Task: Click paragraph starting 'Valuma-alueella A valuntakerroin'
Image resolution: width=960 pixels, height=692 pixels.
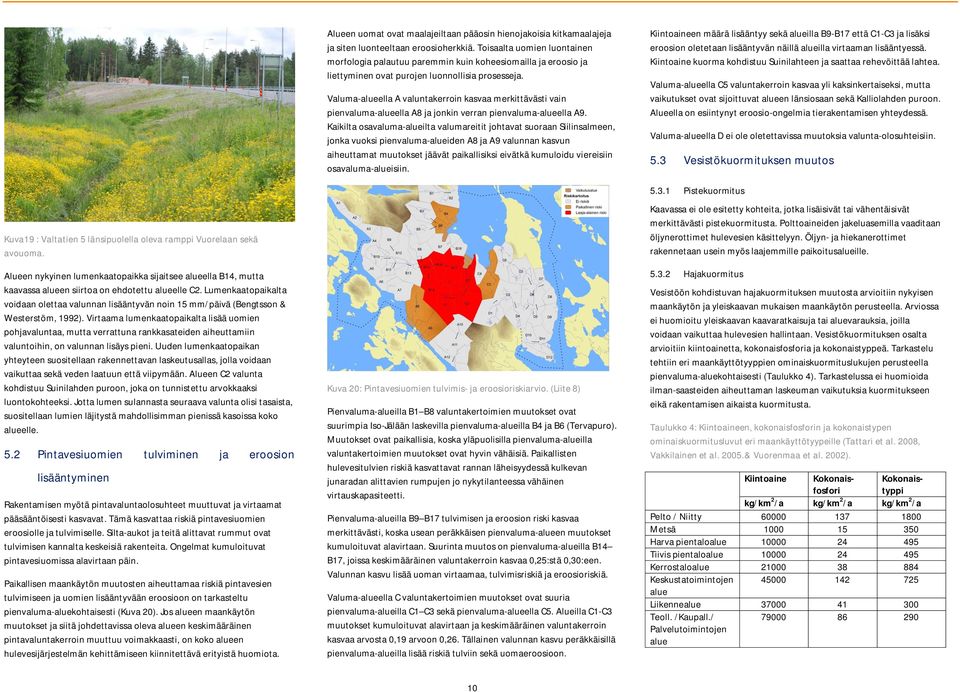Action: click(471, 134)
